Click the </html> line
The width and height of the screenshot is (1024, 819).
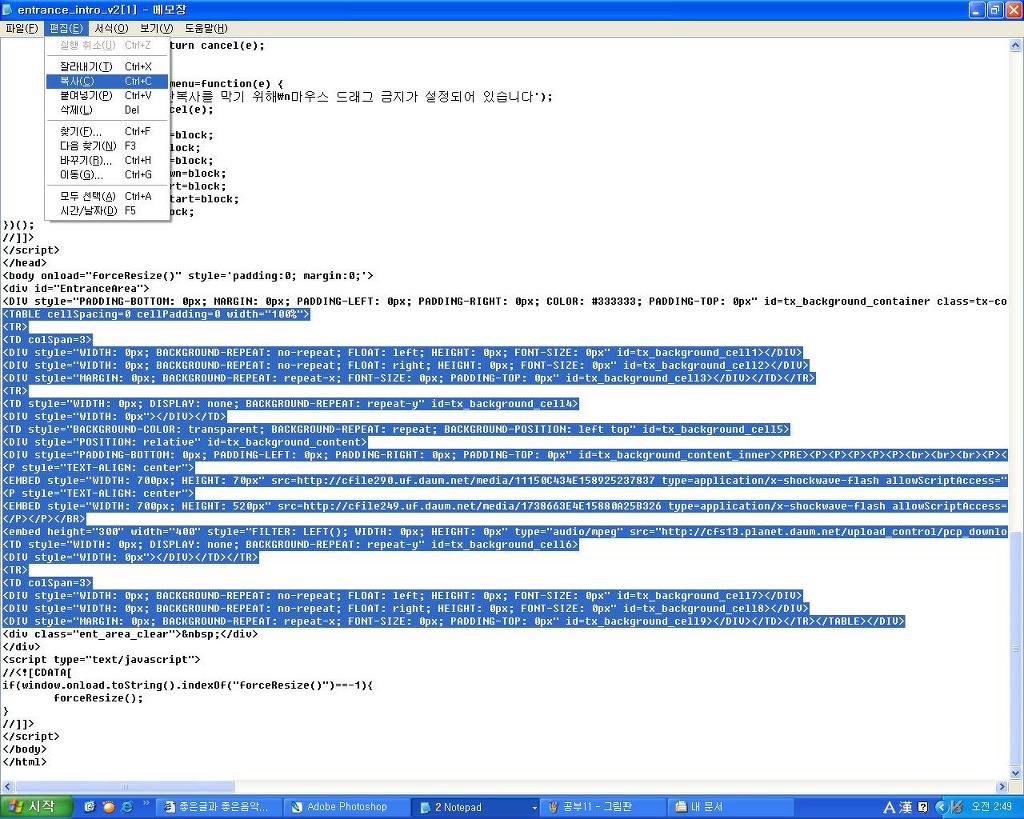pos(25,762)
